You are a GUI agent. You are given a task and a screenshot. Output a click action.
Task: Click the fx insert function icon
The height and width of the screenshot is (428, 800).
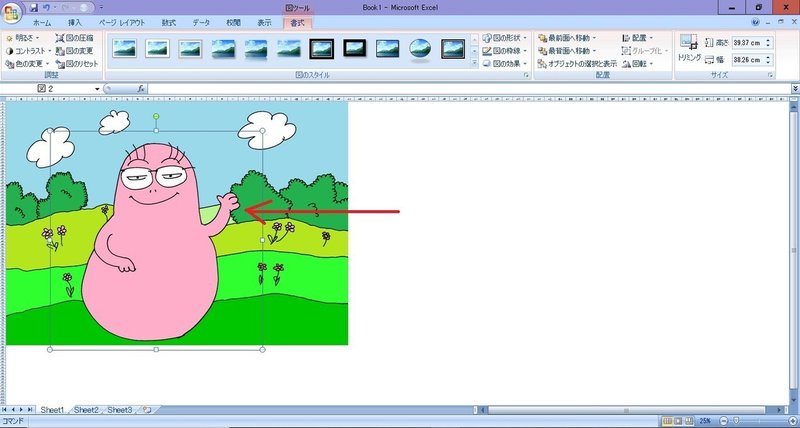141,89
